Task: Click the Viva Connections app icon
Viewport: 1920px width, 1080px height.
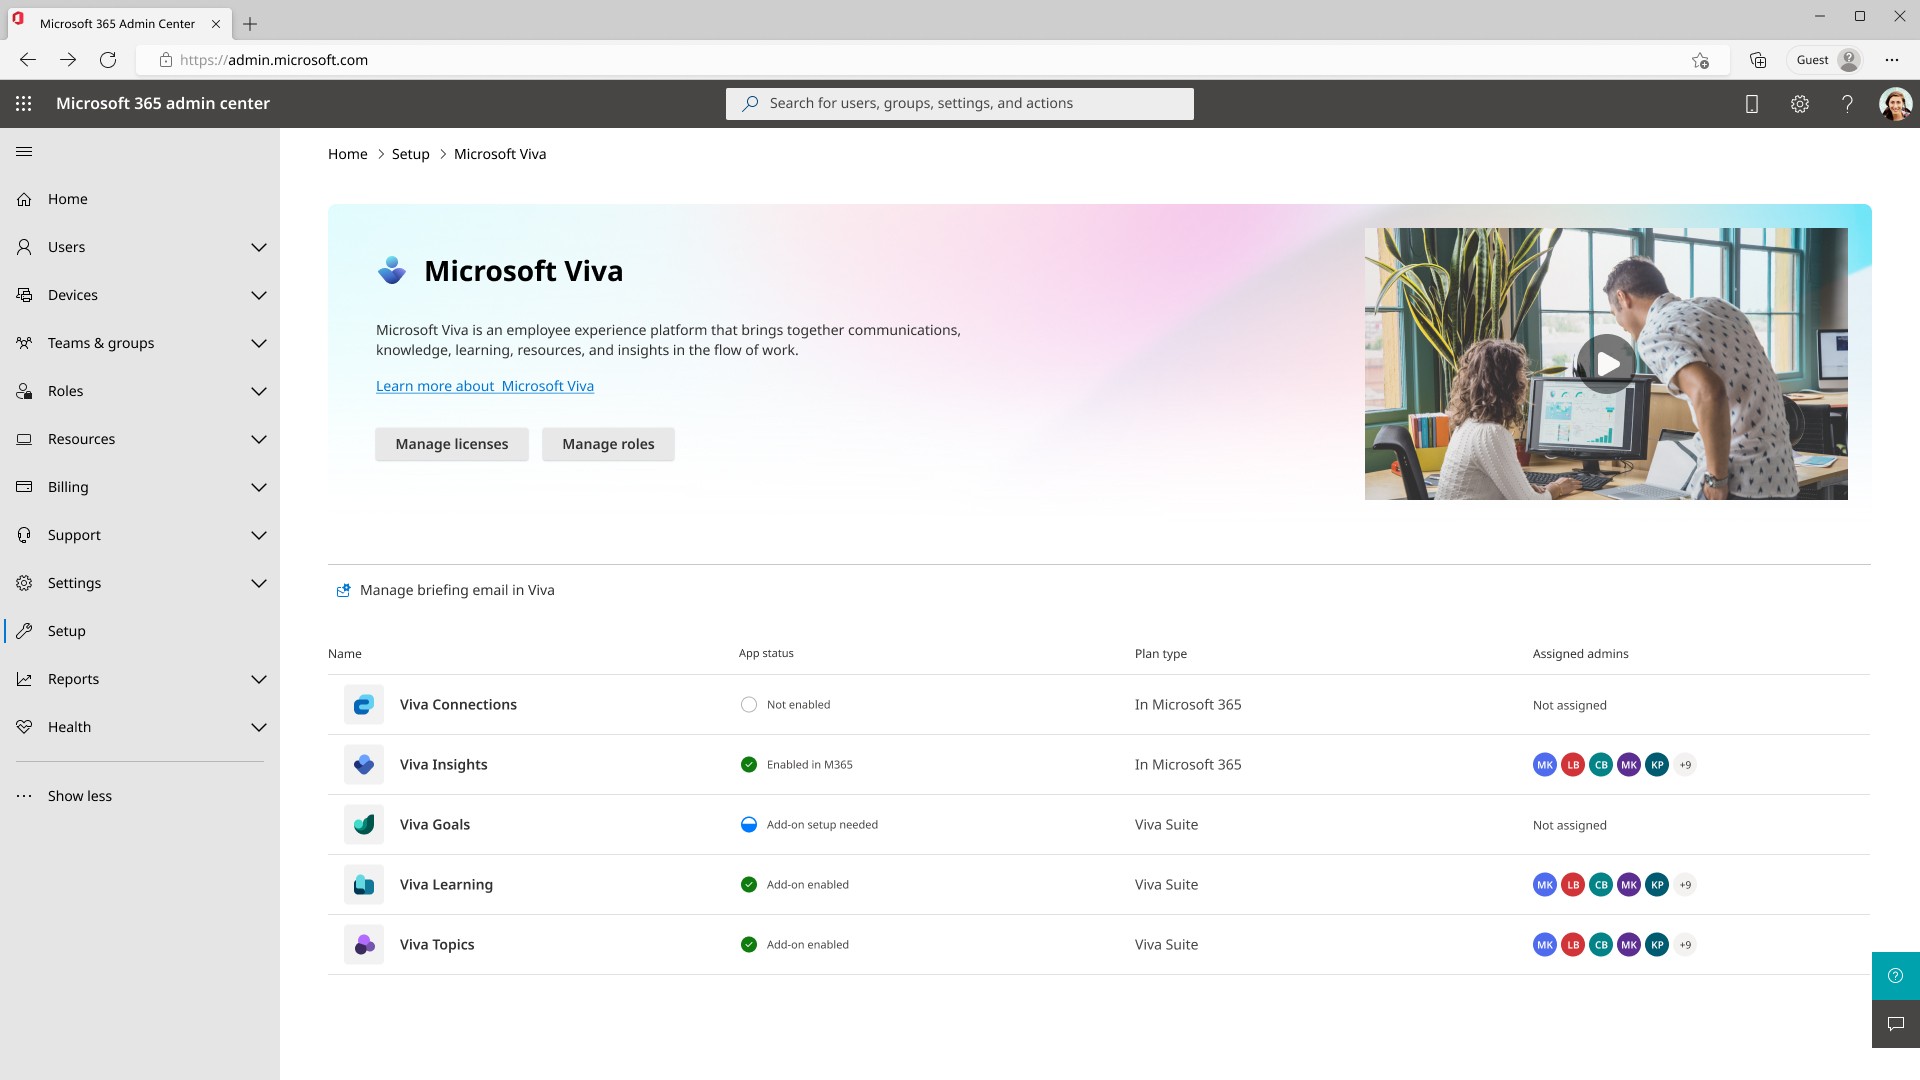Action: 364,705
